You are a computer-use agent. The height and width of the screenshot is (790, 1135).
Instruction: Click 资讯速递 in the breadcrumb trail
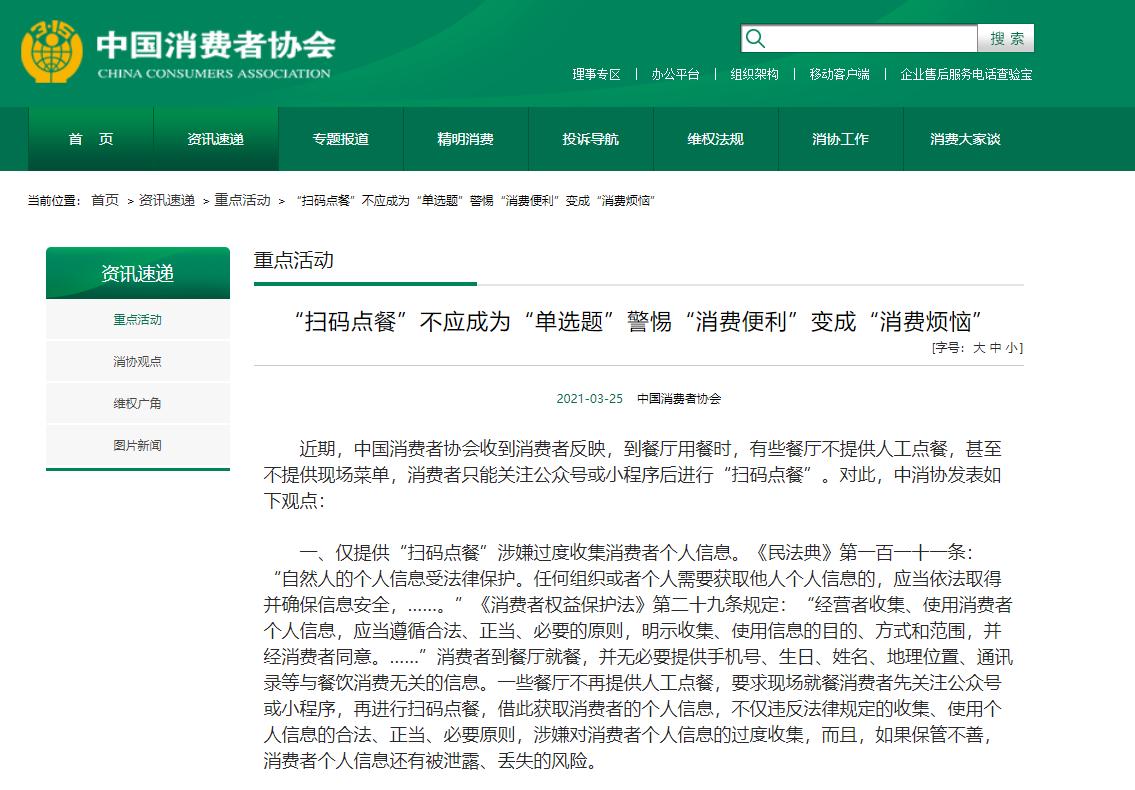click(166, 201)
